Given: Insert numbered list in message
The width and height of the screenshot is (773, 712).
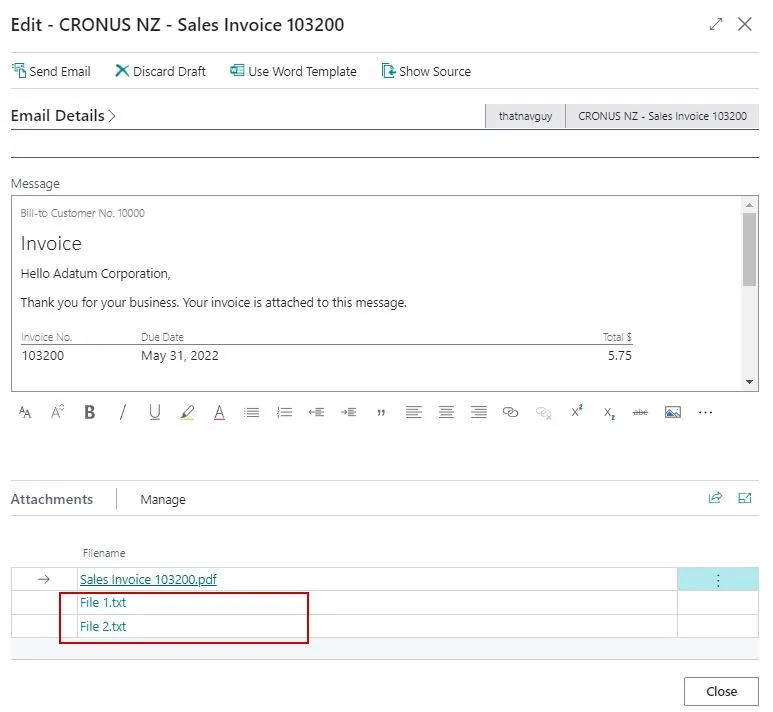Looking at the screenshot, I should tap(284, 412).
